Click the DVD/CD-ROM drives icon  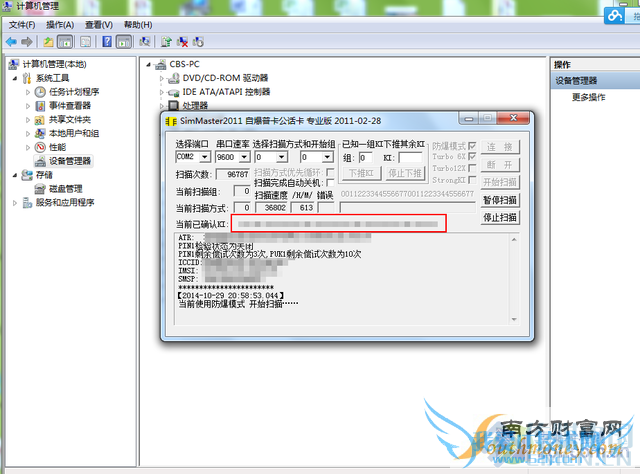[174, 78]
